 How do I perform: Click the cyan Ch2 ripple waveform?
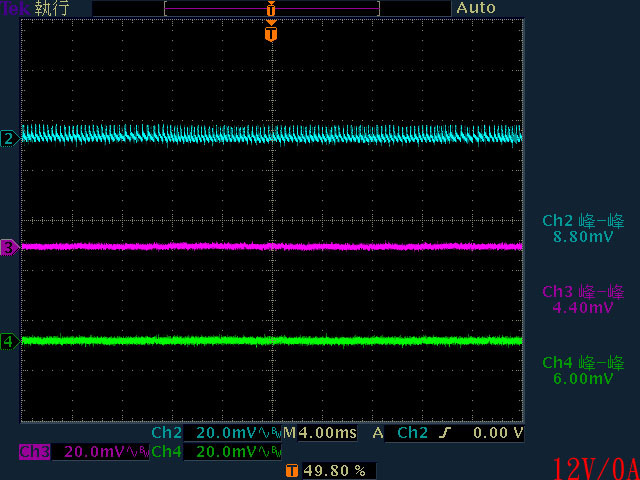coord(272,134)
